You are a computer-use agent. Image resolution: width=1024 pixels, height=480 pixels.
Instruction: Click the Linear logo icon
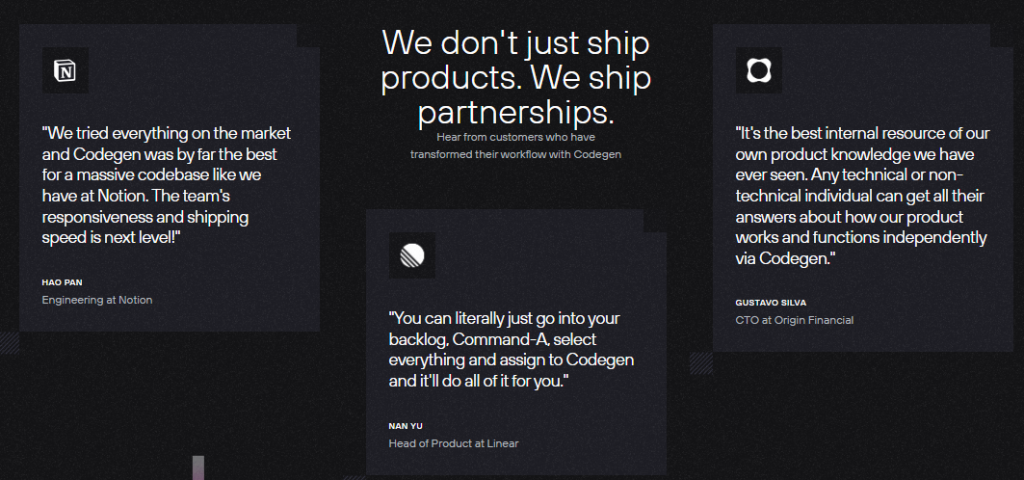coord(411,255)
